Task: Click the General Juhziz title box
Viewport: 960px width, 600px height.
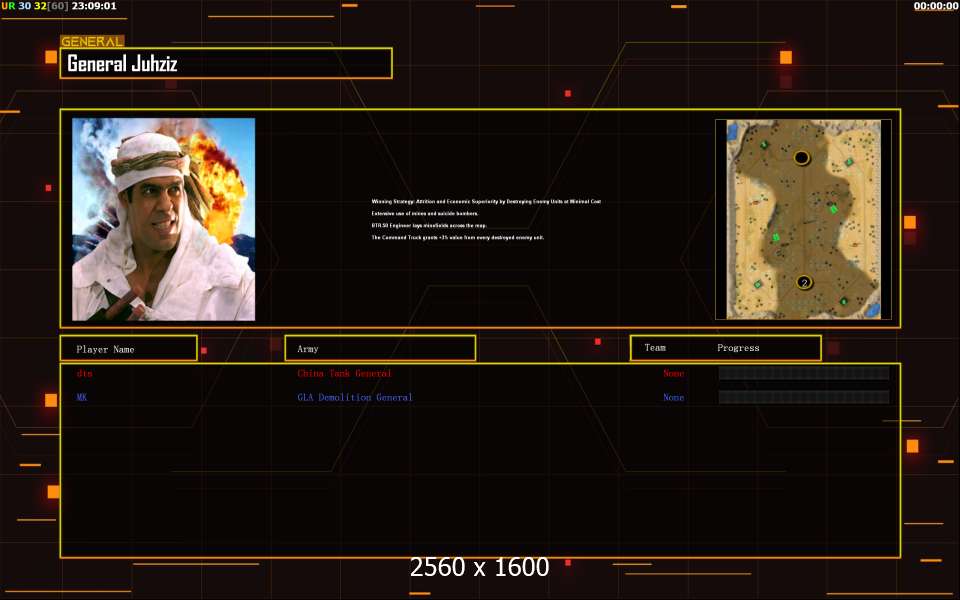Action: coord(226,63)
